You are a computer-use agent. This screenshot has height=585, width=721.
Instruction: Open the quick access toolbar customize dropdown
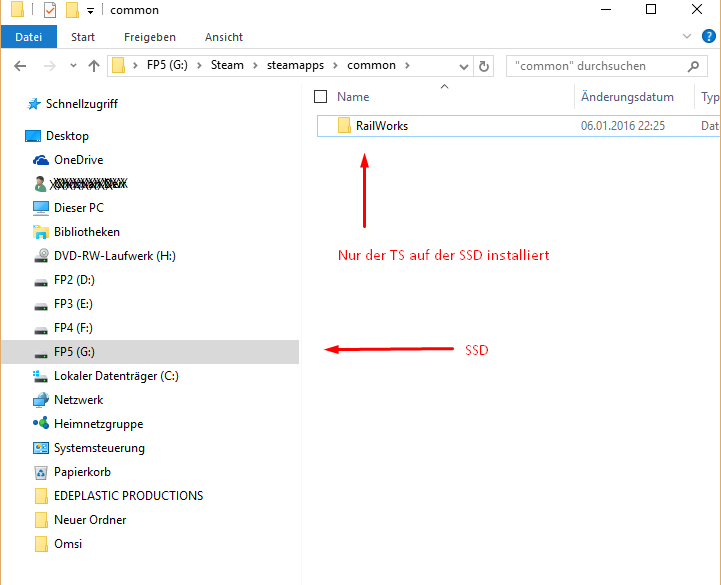tap(91, 11)
